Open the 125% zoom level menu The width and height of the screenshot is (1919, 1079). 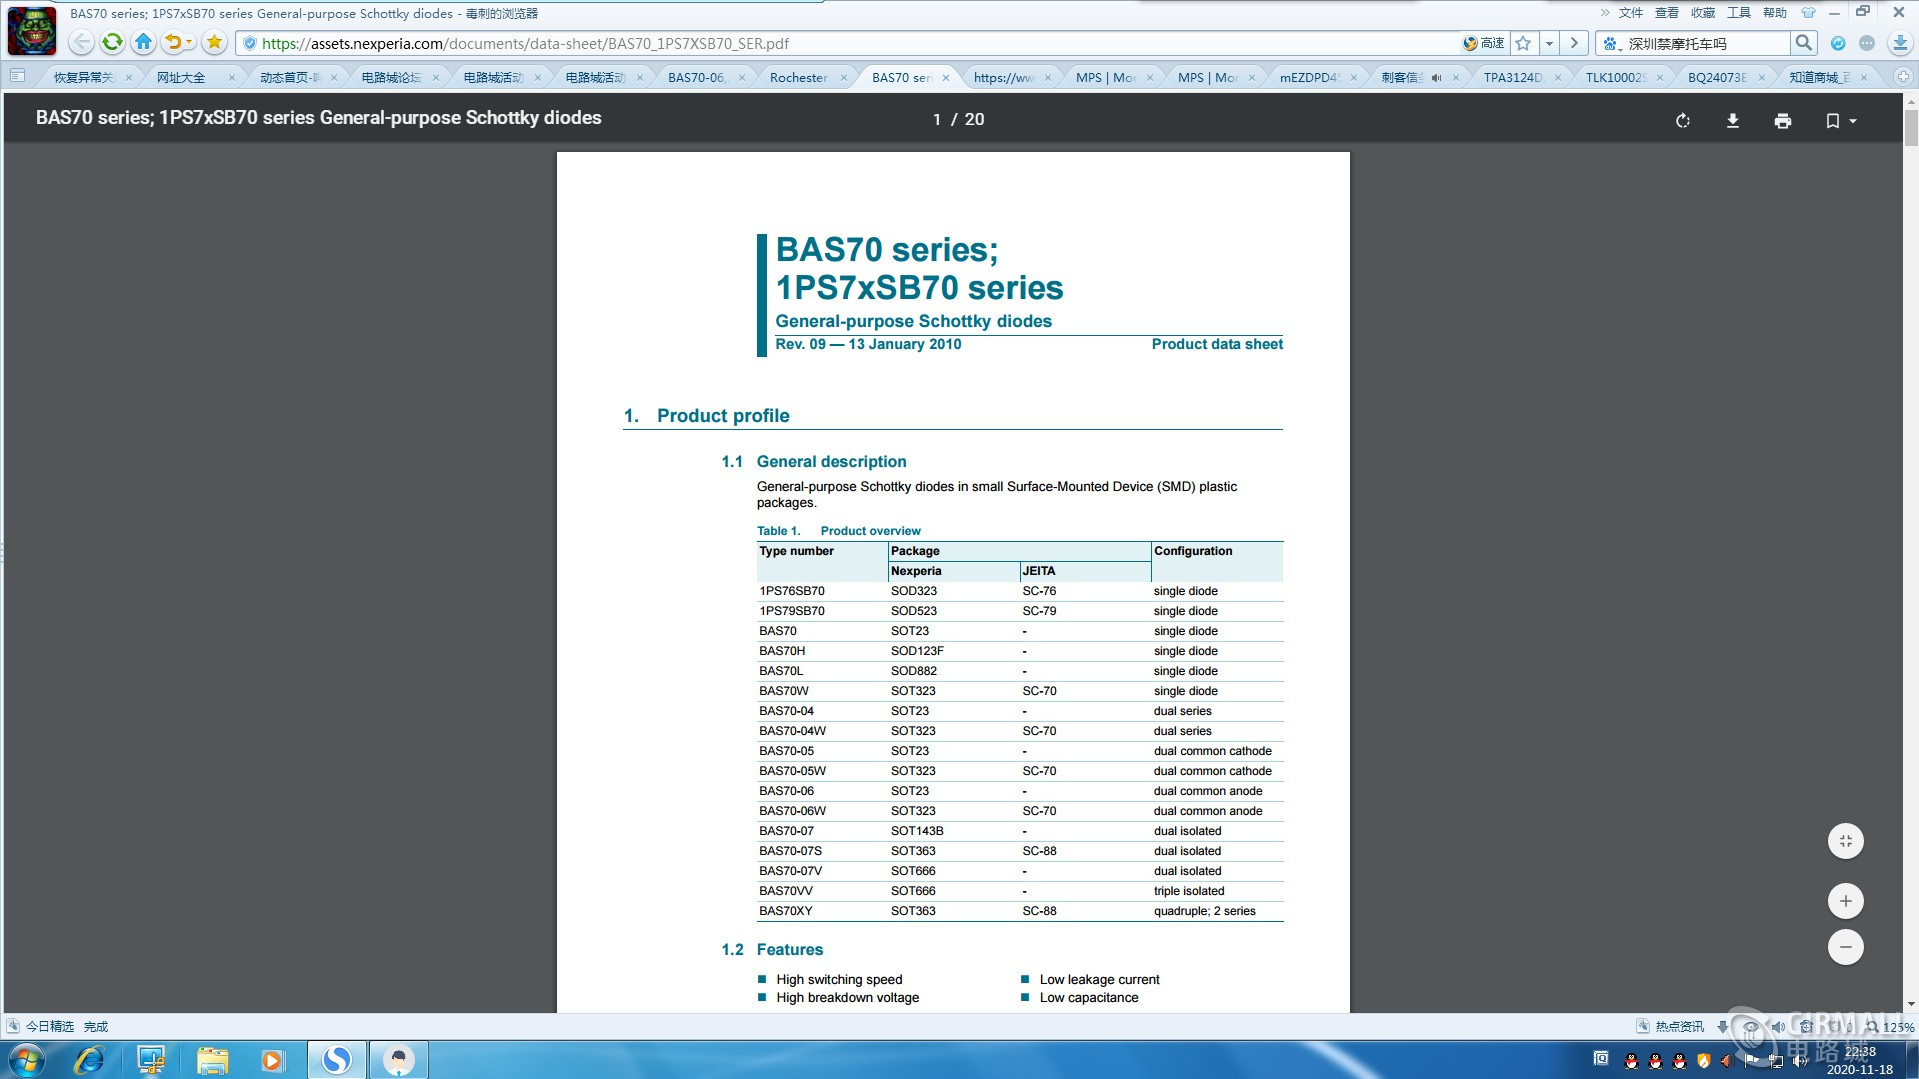pyautogui.click(x=1890, y=1027)
